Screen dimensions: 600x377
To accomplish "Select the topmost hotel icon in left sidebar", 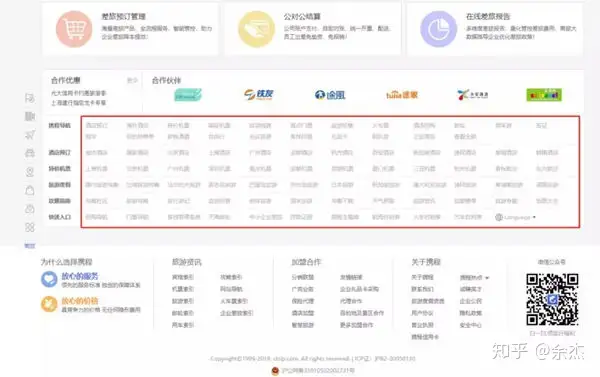I will [30, 98].
